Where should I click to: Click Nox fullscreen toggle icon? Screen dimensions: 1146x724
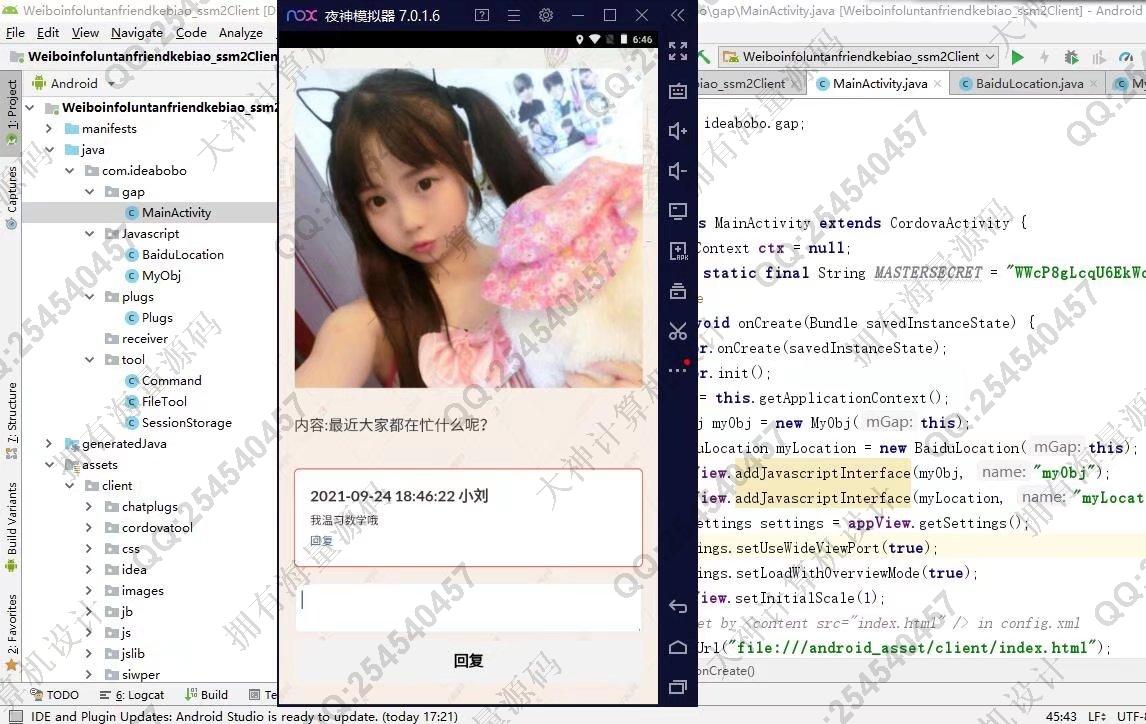coord(678,51)
